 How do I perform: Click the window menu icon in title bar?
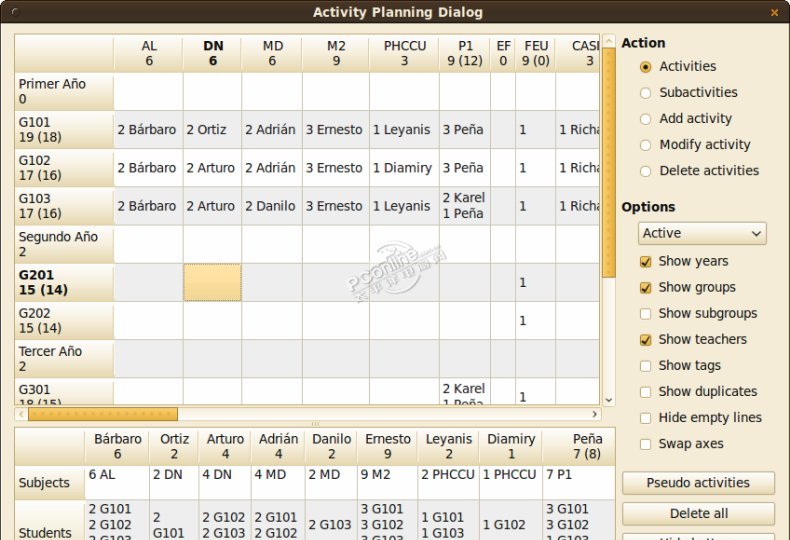click(x=10, y=13)
